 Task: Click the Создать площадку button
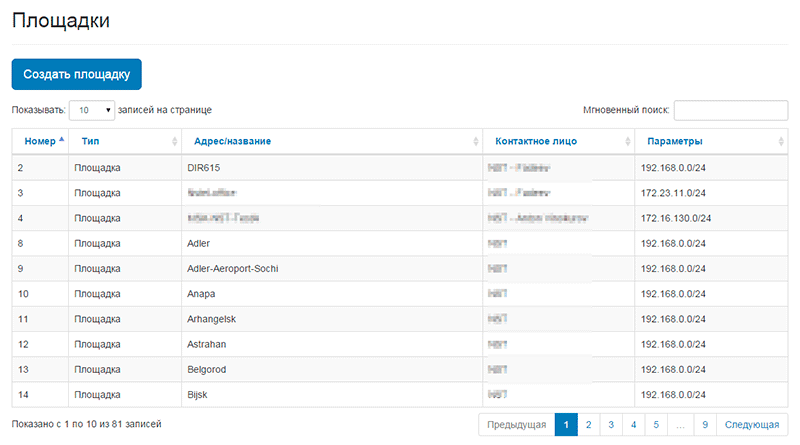pos(77,74)
